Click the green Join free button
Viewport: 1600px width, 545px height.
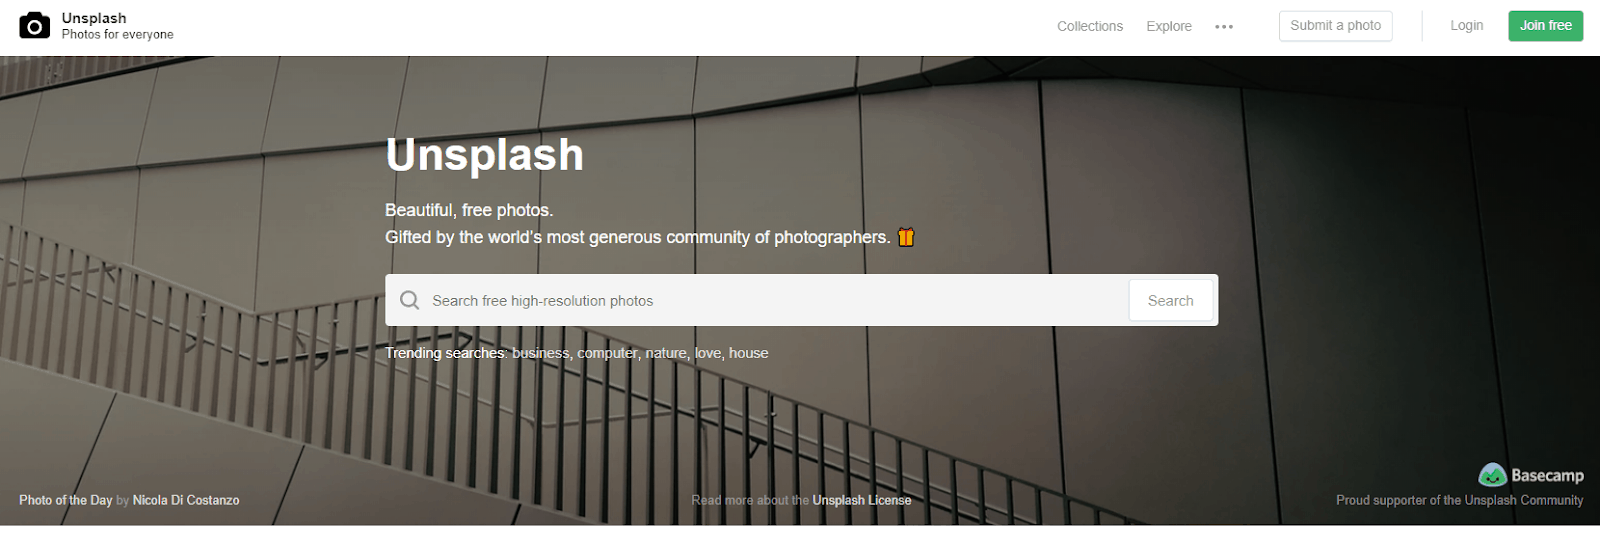coord(1546,26)
